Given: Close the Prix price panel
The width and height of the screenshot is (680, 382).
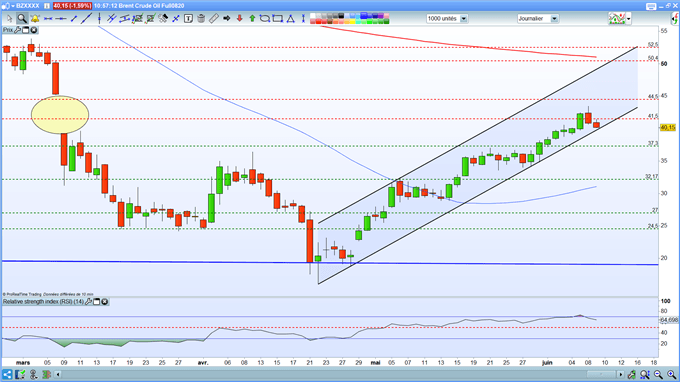Looking at the screenshot, I should click(x=33, y=30).
